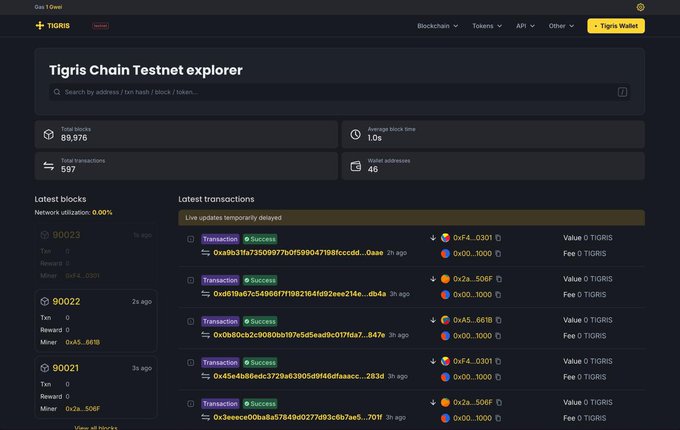Expand details for transaction 0x3eeece00...701f
The height and width of the screenshot is (430, 680).
point(190,404)
